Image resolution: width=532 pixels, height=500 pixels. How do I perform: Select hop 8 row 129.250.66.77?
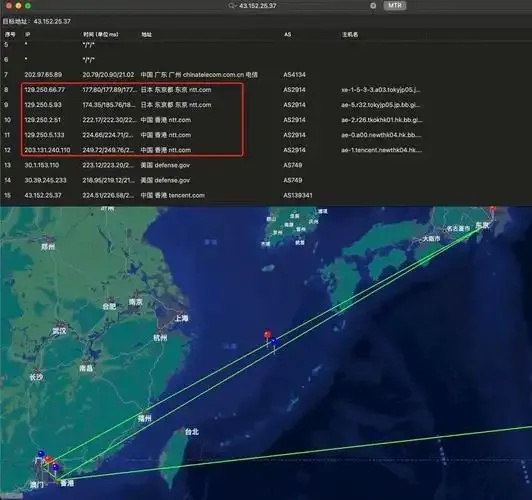click(266, 90)
